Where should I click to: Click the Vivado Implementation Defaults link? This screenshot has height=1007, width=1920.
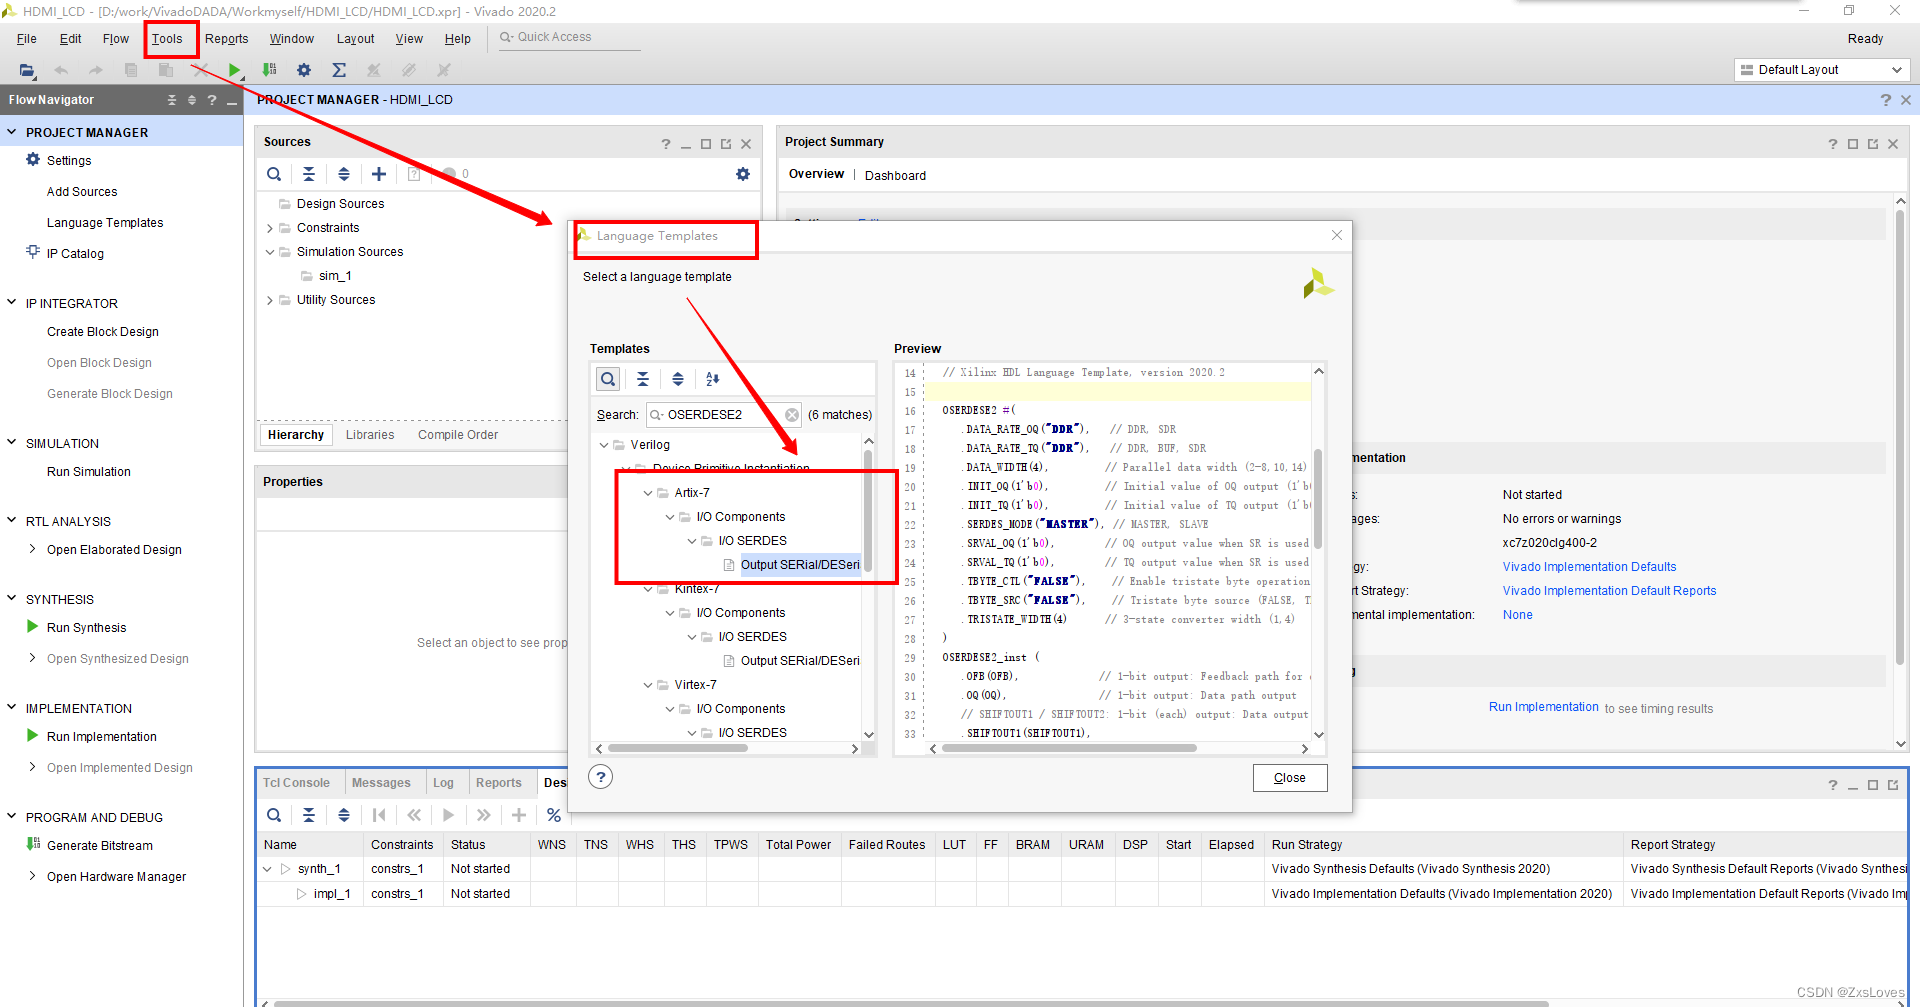(x=1589, y=567)
